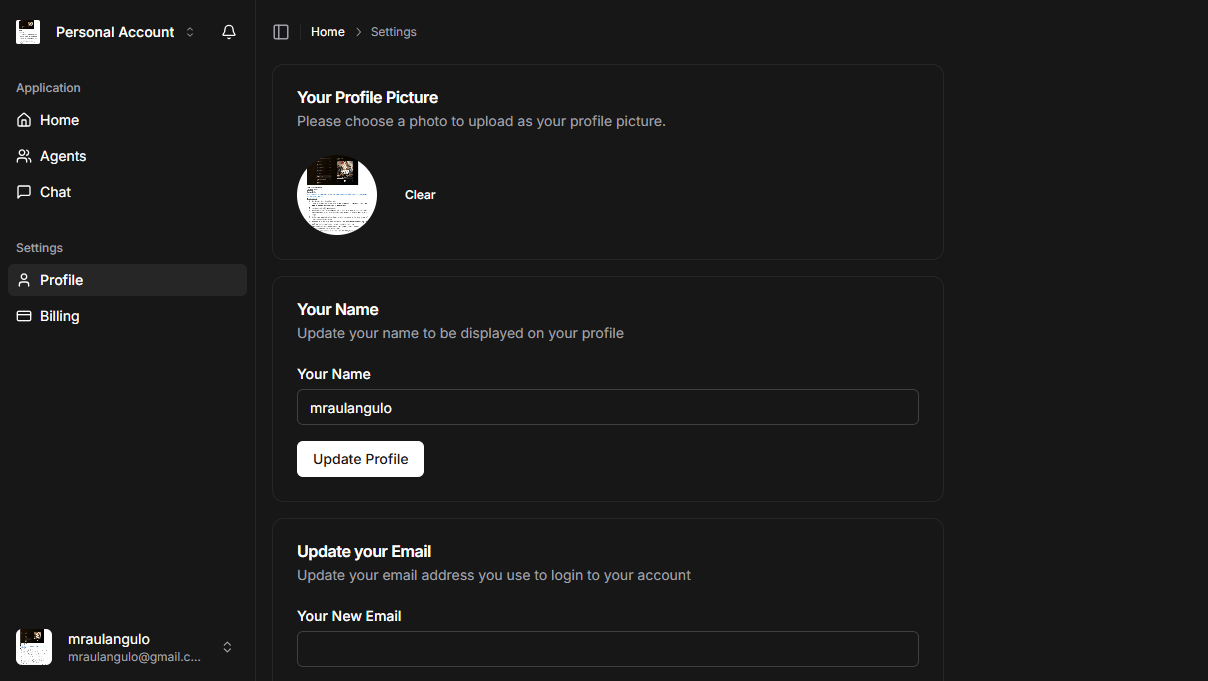The width and height of the screenshot is (1208, 681).
Task: Clear the profile picture
Action: [420, 195]
